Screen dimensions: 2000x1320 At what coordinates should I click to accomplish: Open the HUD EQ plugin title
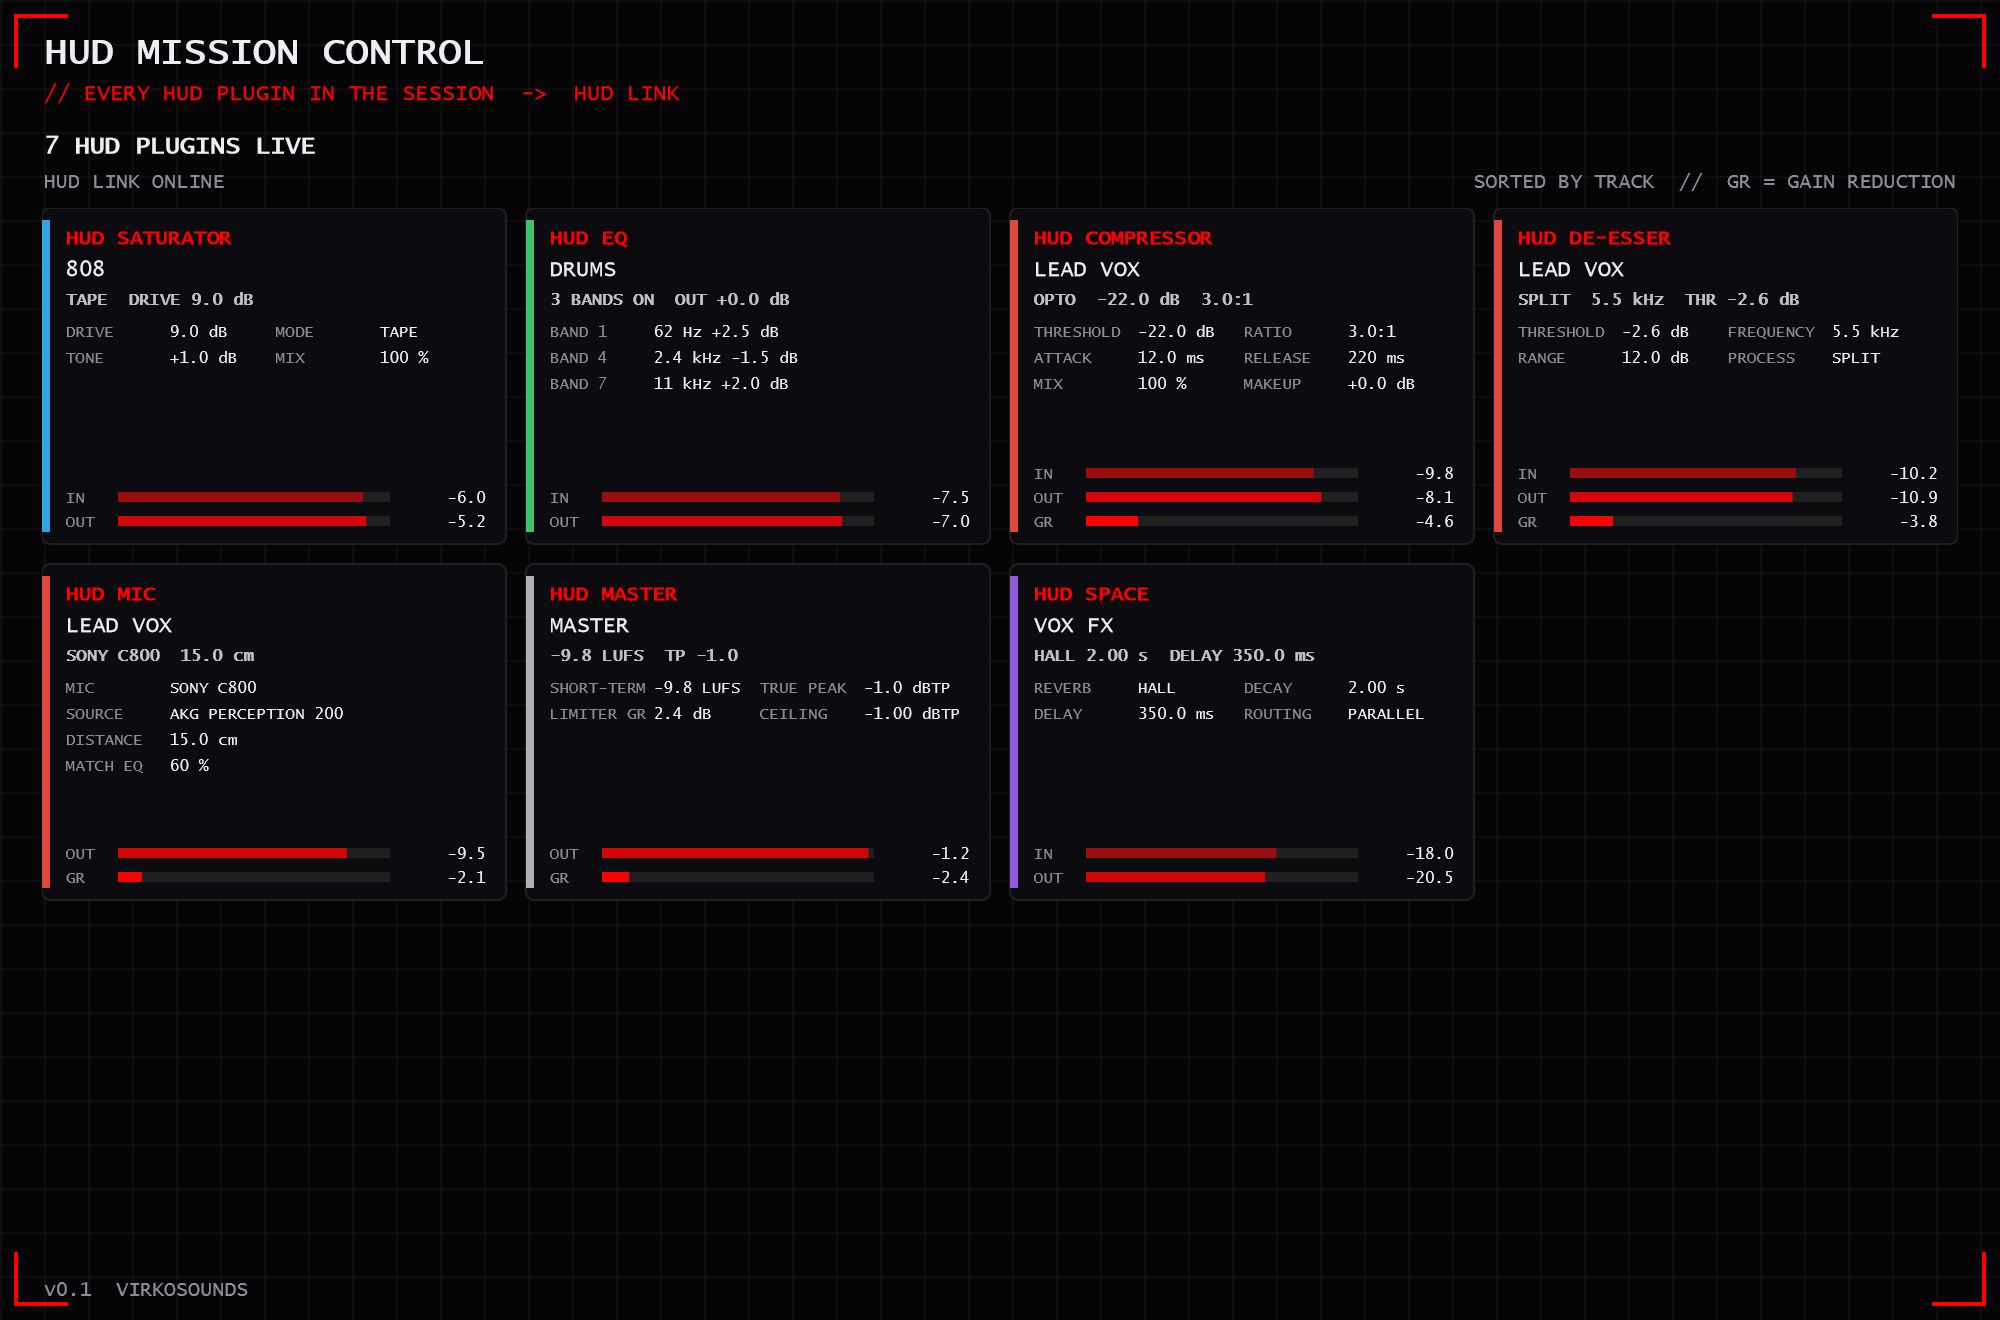coord(588,238)
